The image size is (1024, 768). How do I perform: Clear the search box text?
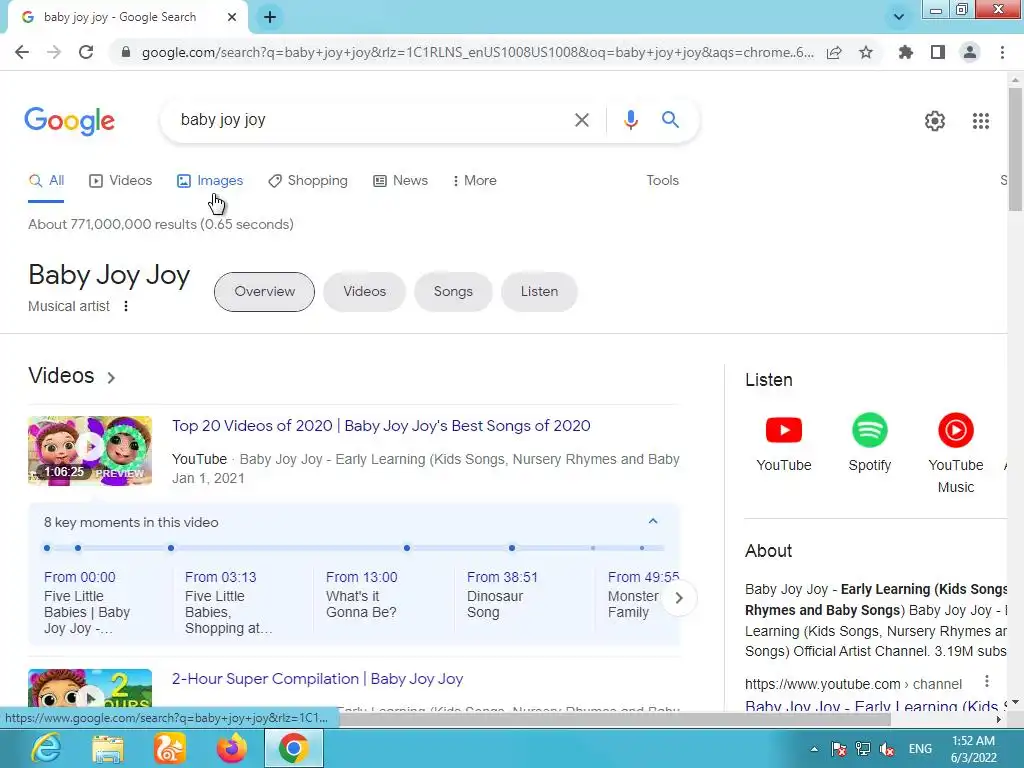tap(581, 120)
